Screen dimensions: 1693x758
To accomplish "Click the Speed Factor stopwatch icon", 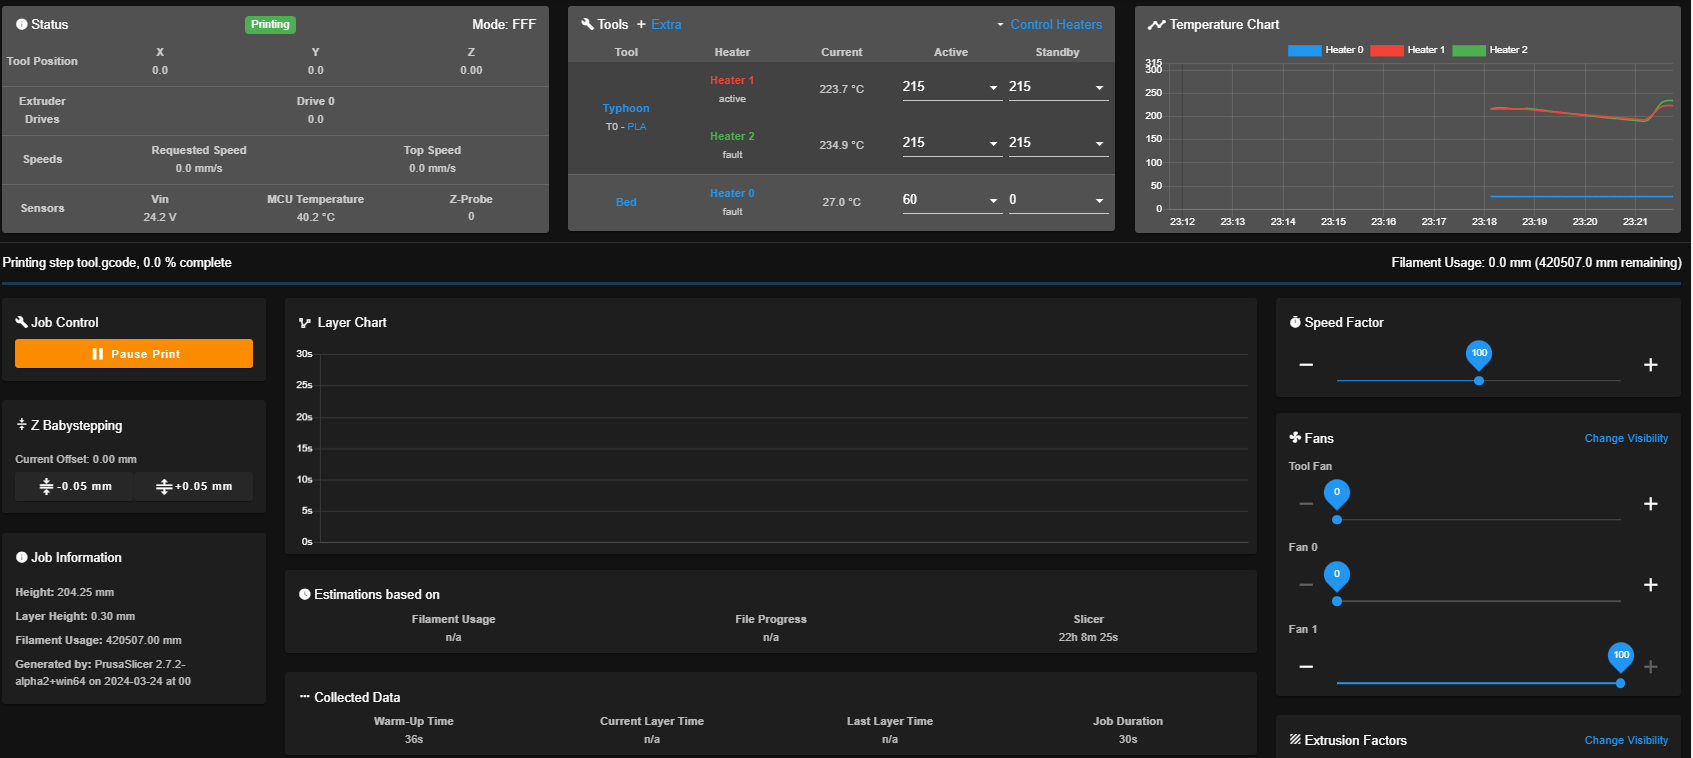I will click(x=1295, y=322).
